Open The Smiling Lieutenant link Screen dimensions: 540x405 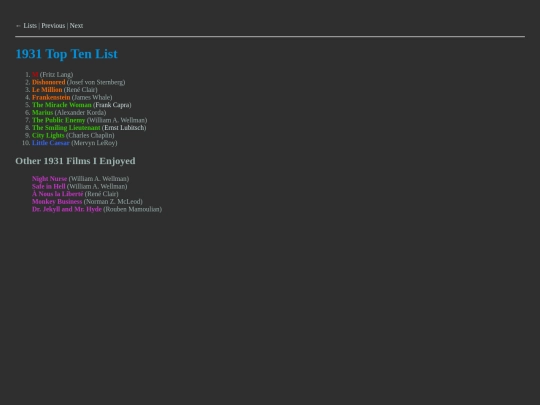pyautogui.click(x=66, y=128)
